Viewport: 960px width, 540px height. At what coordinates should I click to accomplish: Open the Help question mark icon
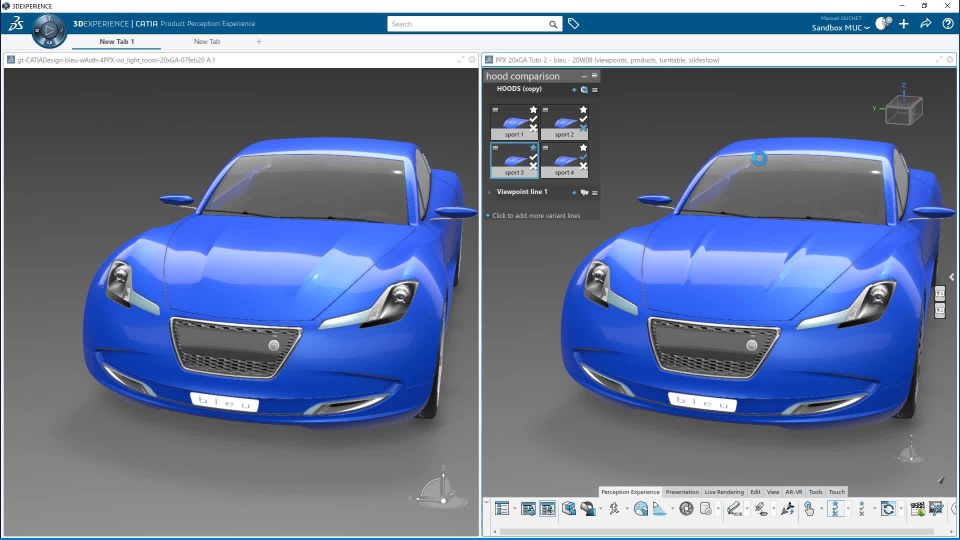tap(948, 23)
